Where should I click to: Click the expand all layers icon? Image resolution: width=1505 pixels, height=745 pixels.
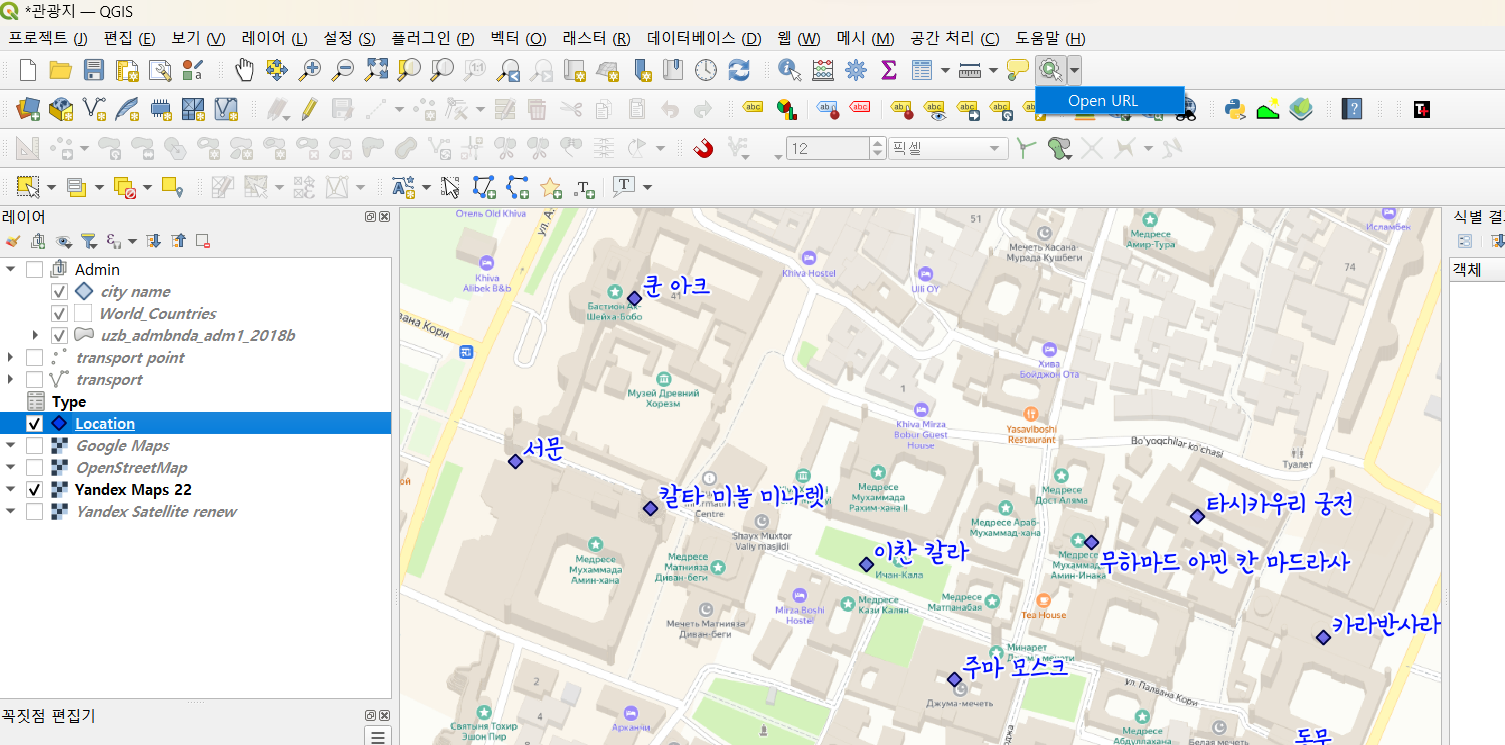tap(154, 241)
